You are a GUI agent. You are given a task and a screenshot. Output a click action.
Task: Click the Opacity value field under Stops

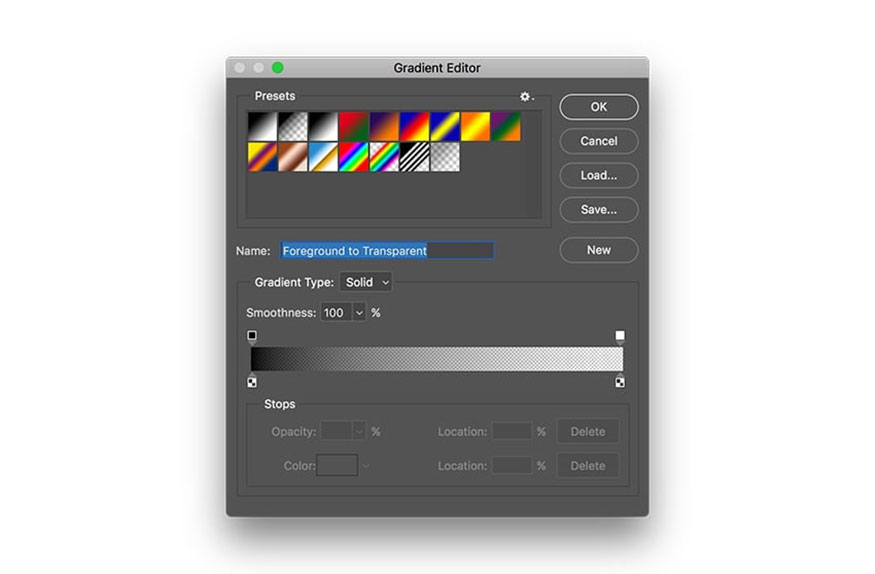pos(336,432)
